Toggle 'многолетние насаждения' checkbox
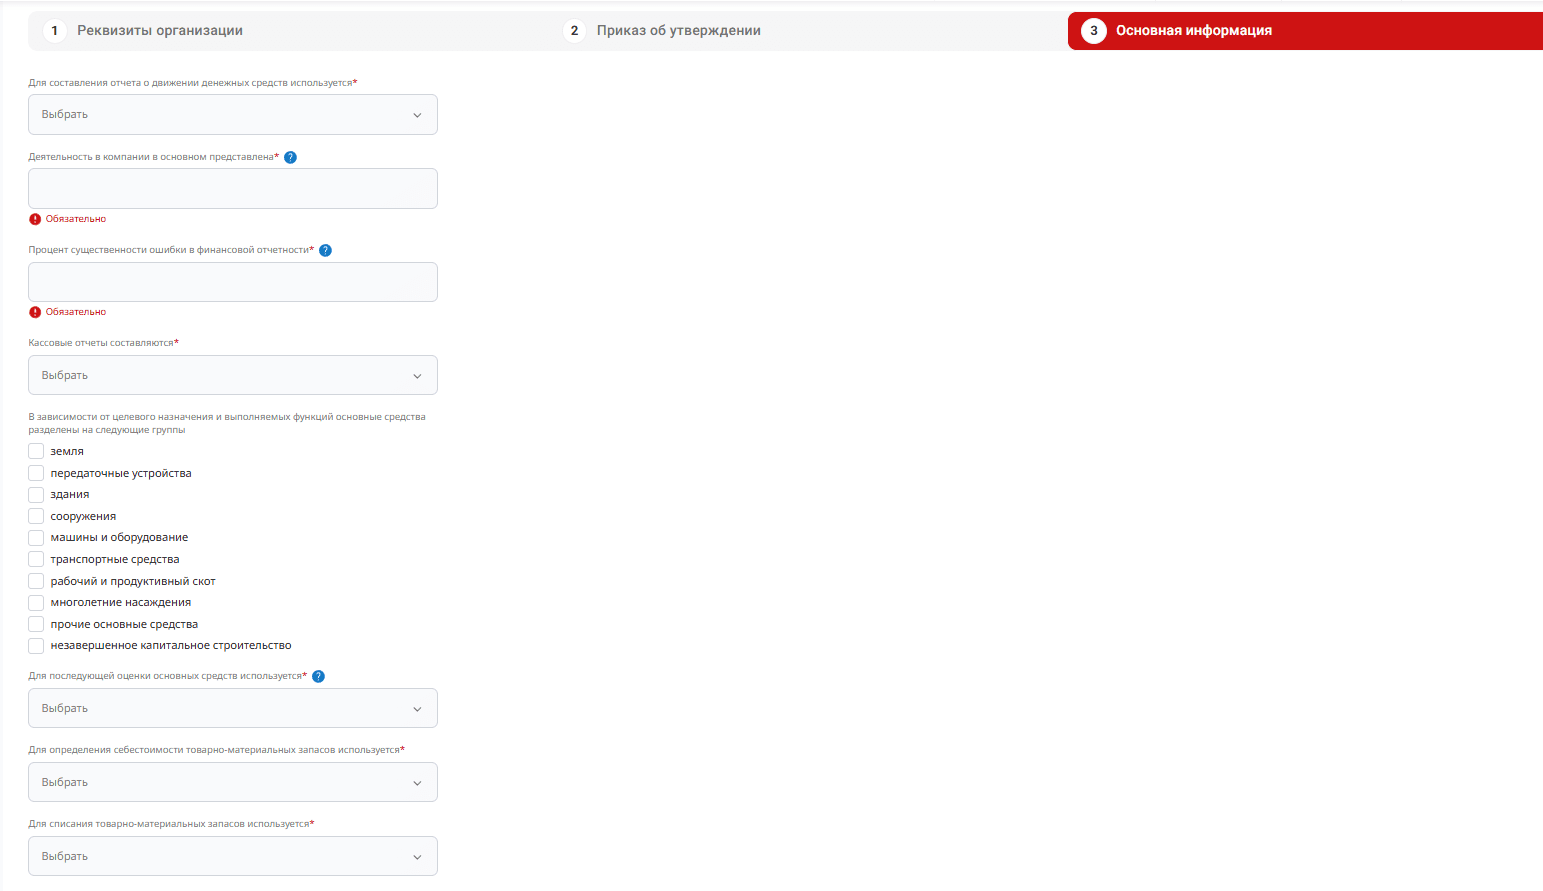 [x=36, y=603]
